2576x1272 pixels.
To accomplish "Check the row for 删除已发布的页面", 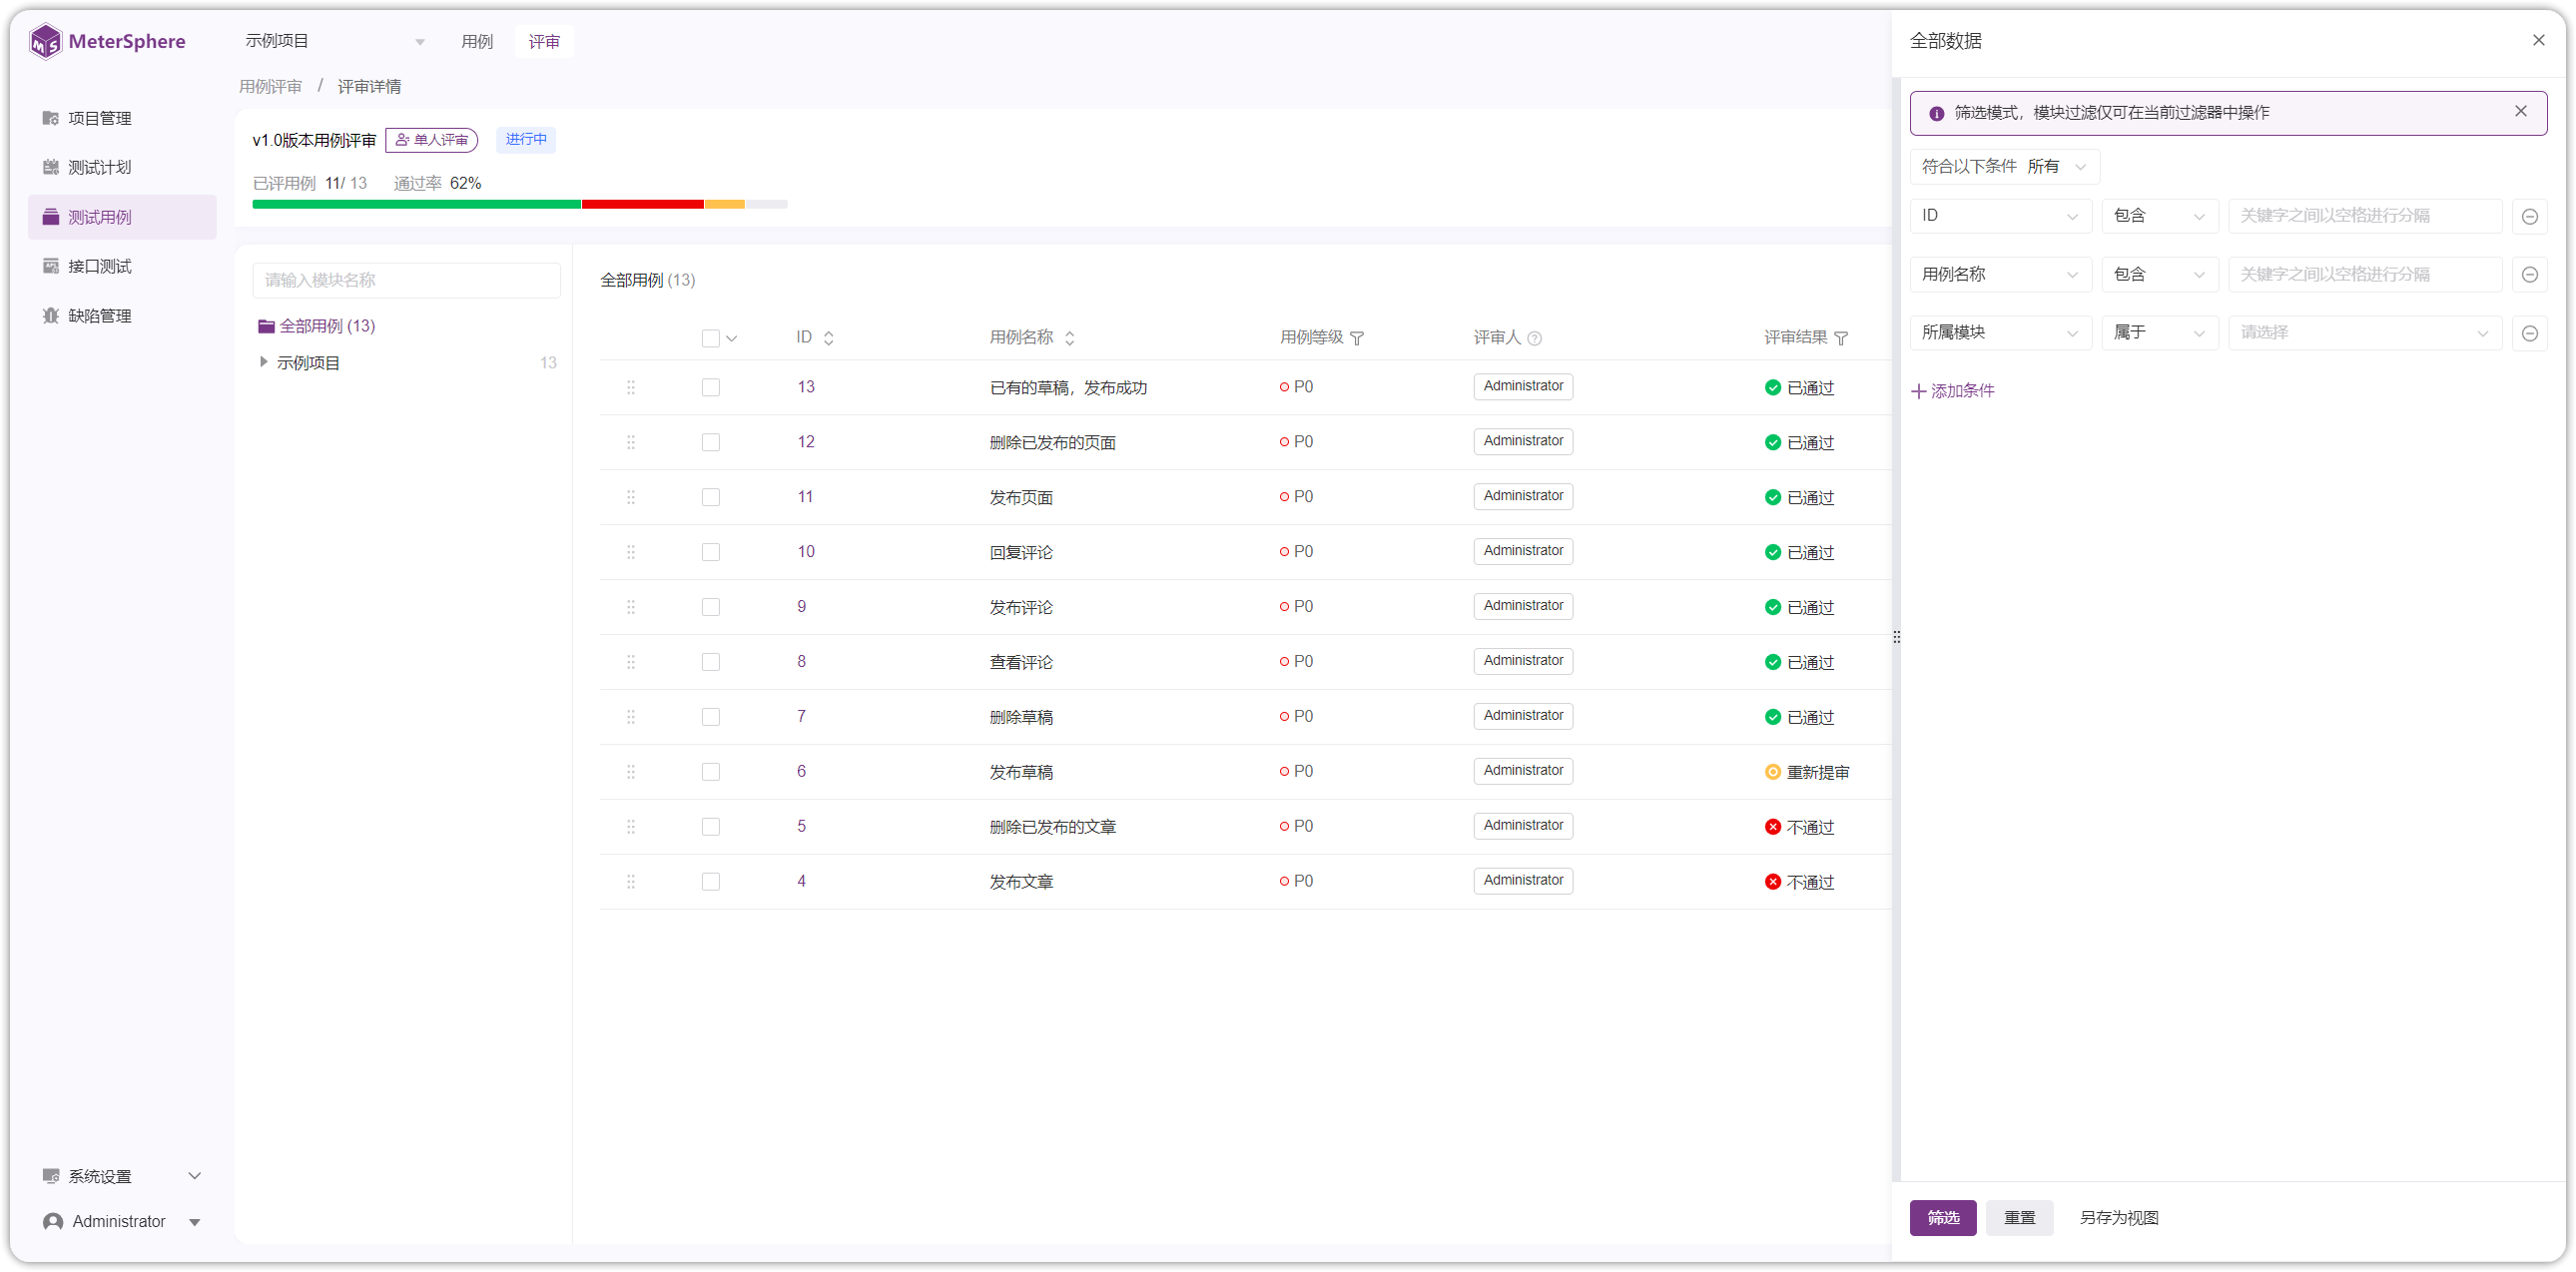I will pos(710,442).
